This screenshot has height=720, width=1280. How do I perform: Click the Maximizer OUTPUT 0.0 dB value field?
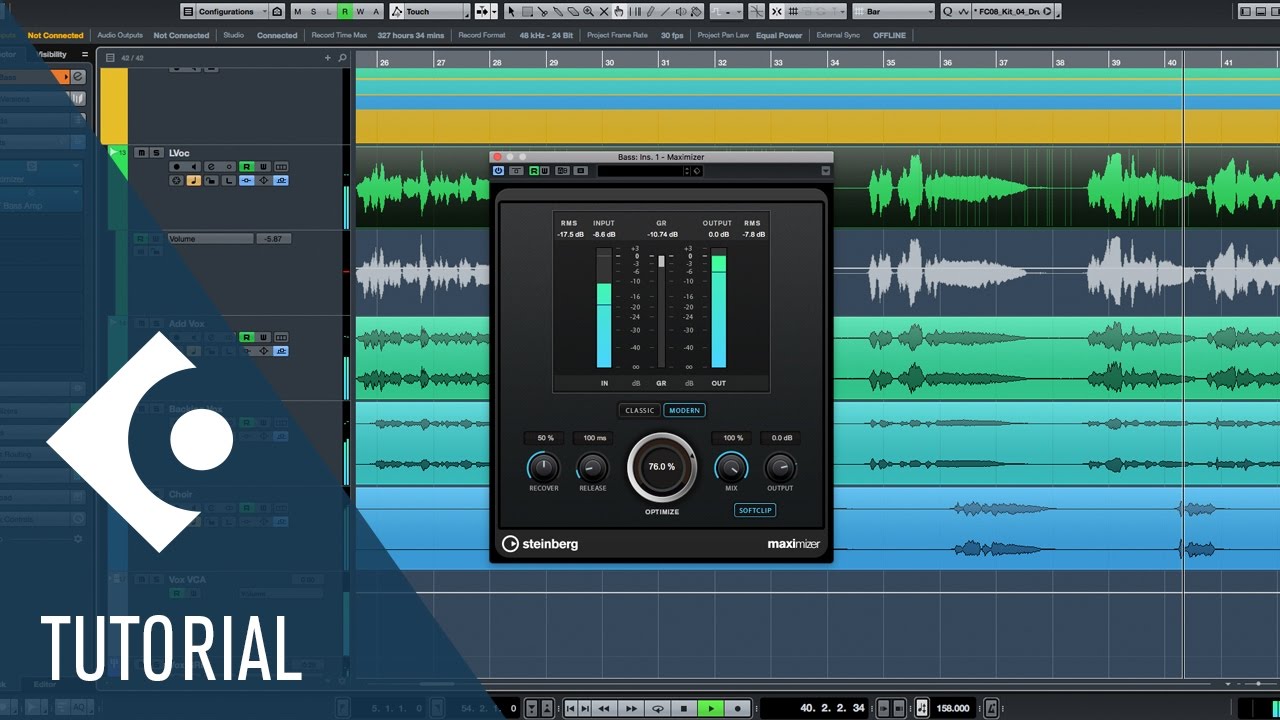[781, 438]
